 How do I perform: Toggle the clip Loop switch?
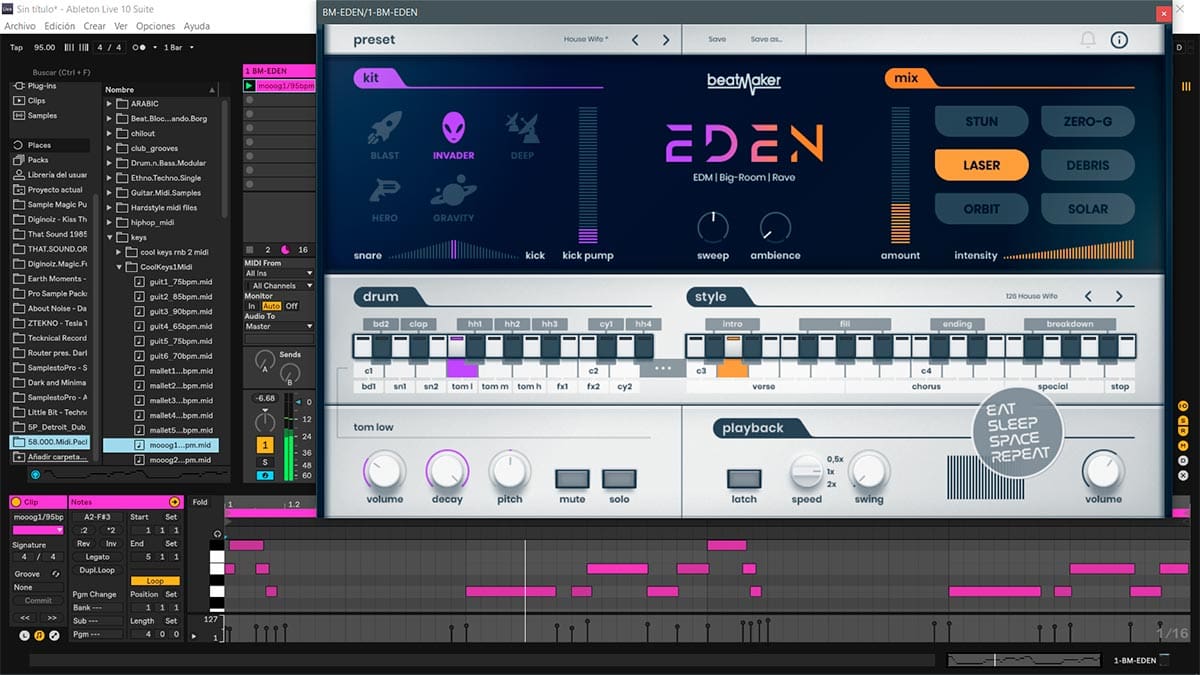155,581
